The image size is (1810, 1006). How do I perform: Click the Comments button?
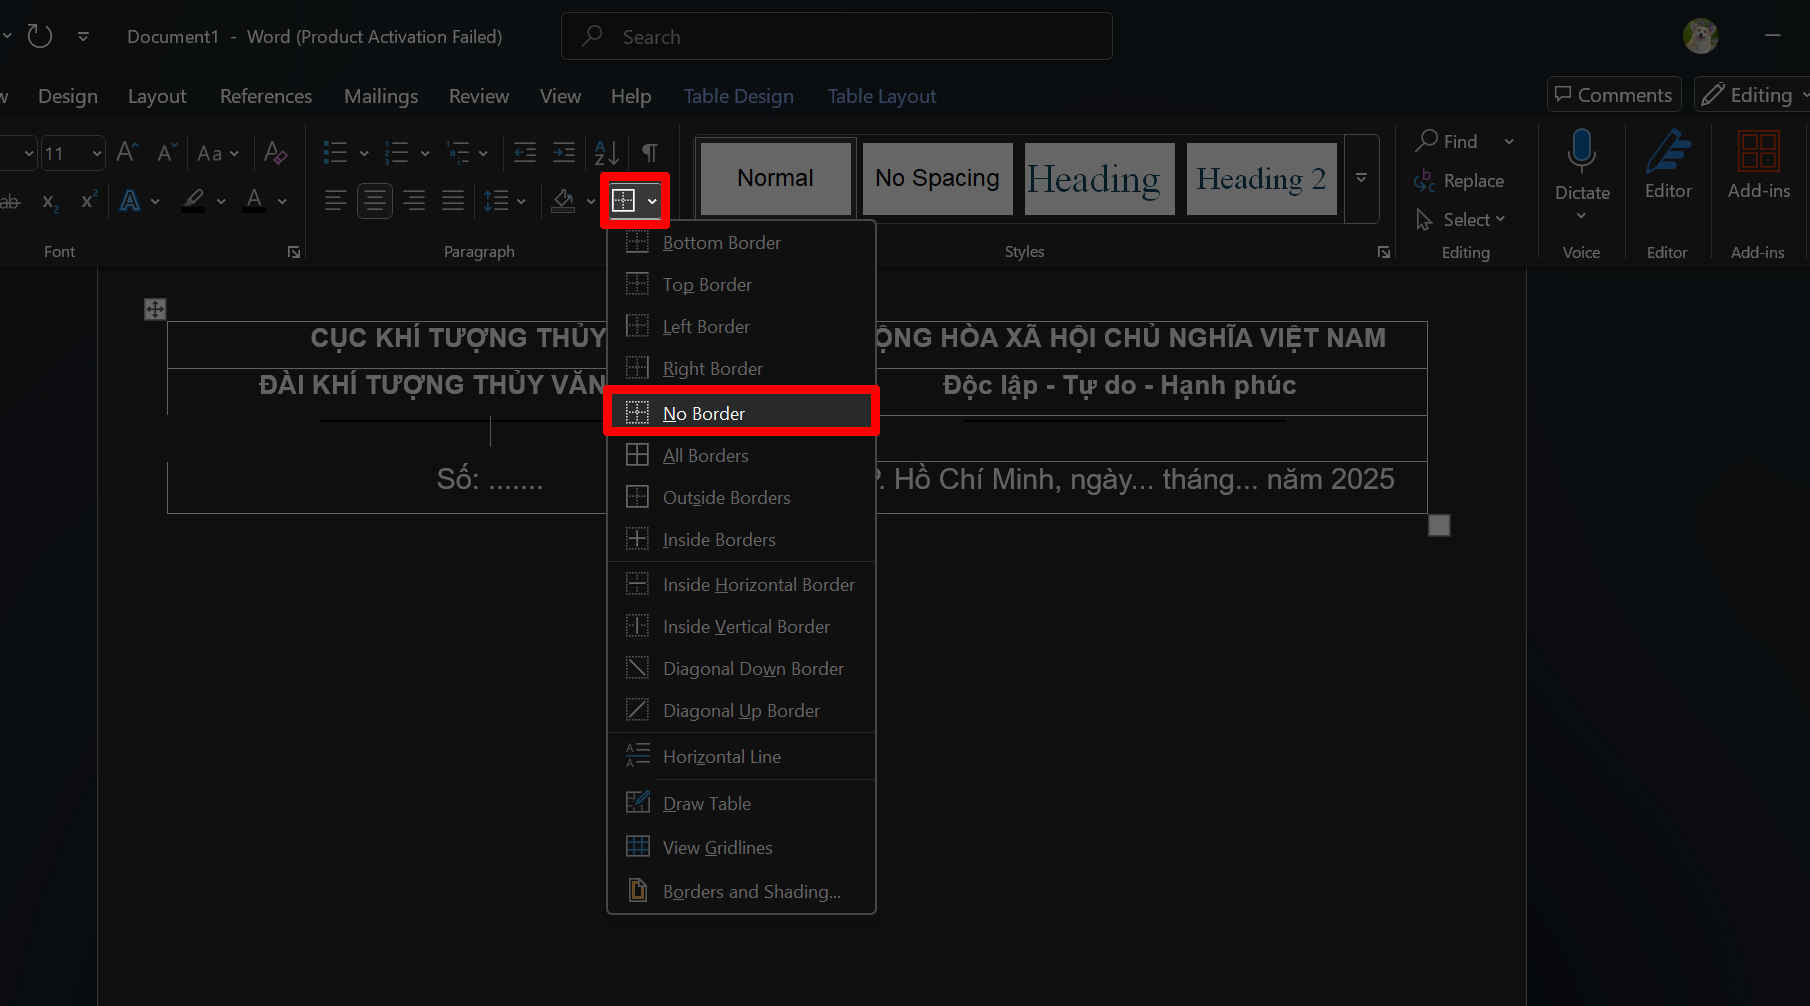tap(1613, 95)
